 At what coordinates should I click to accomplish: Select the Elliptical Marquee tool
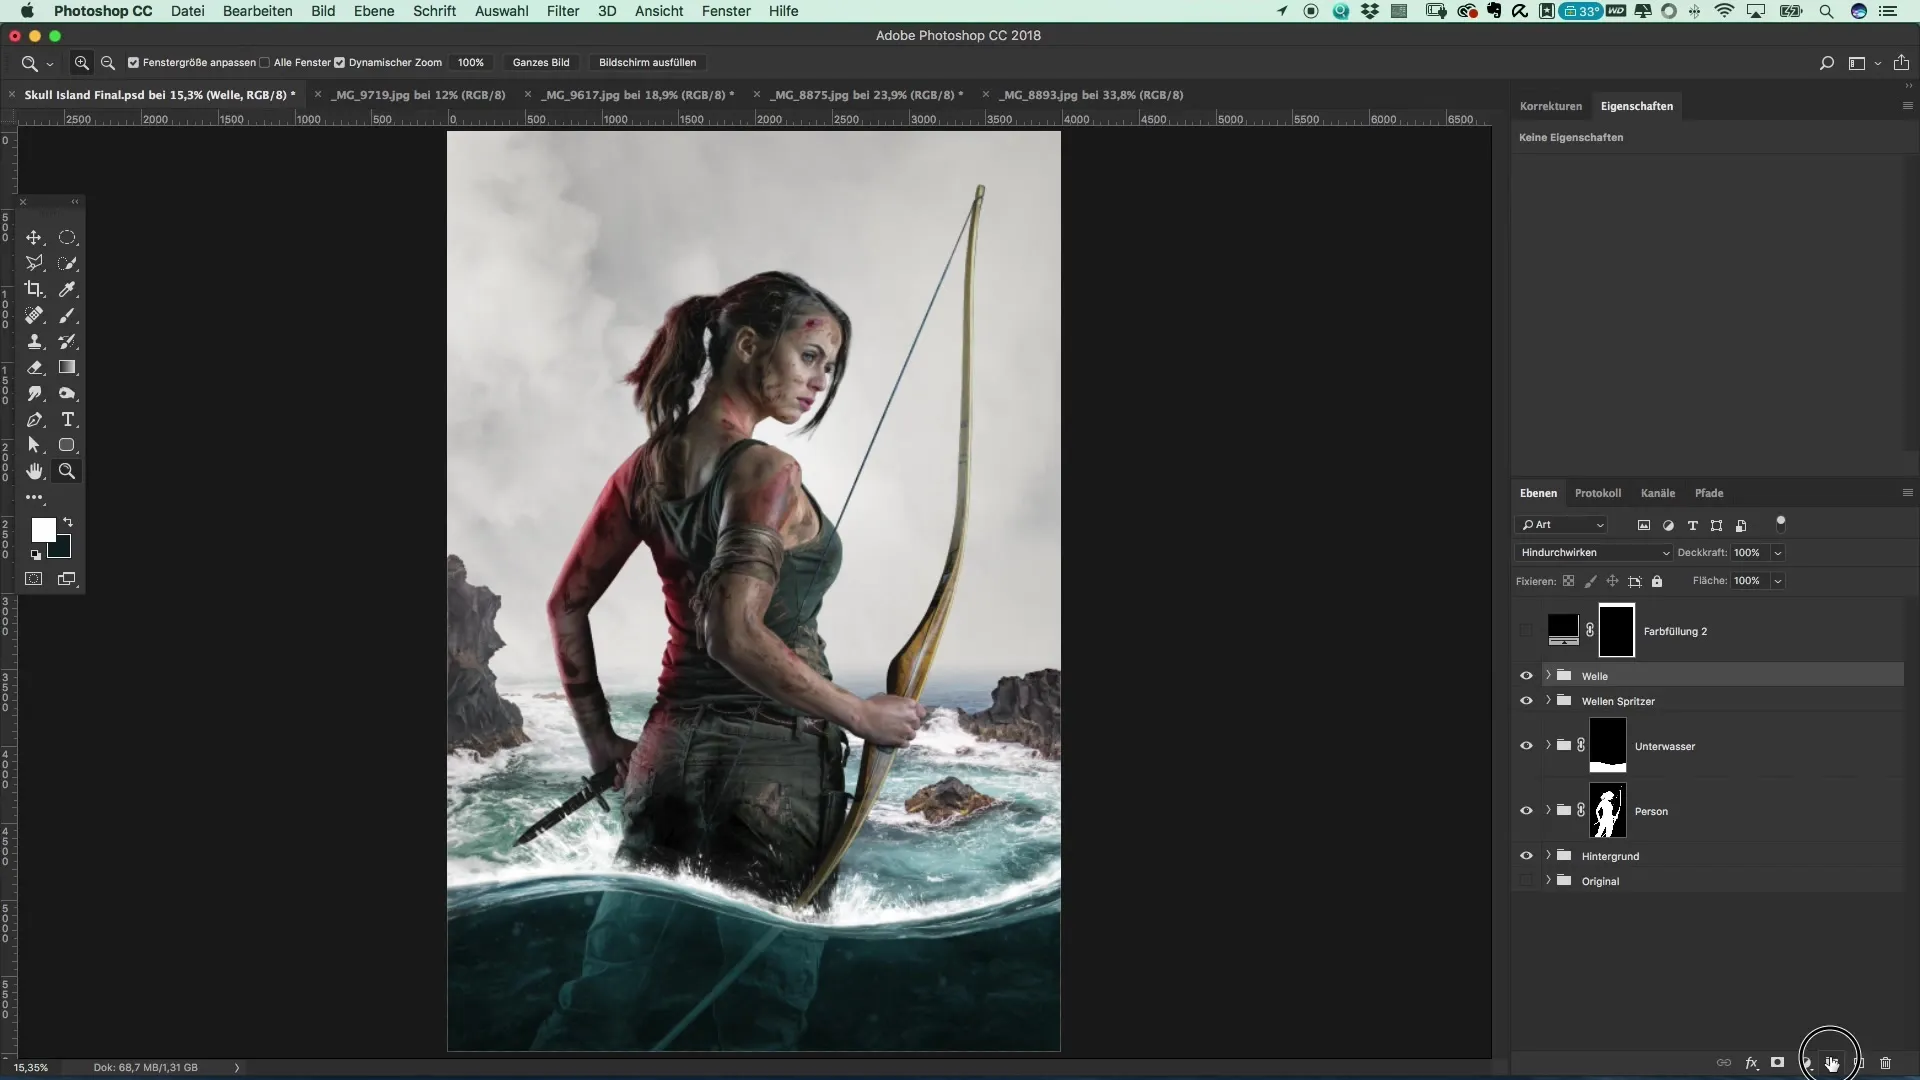(67, 238)
